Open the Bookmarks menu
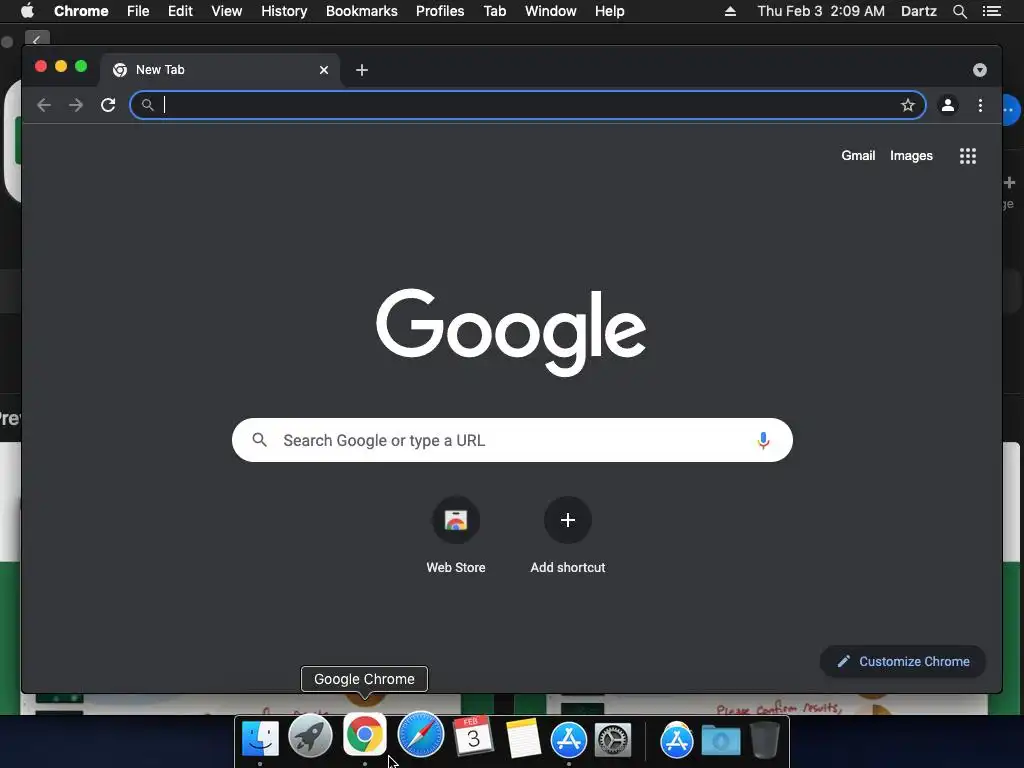This screenshot has height=768, width=1024. (362, 11)
